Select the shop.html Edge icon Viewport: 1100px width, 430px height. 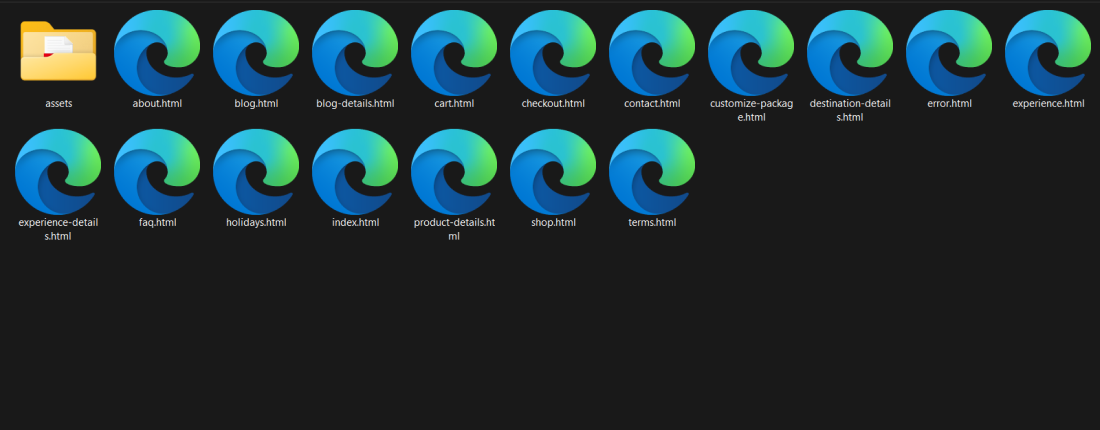click(553, 172)
